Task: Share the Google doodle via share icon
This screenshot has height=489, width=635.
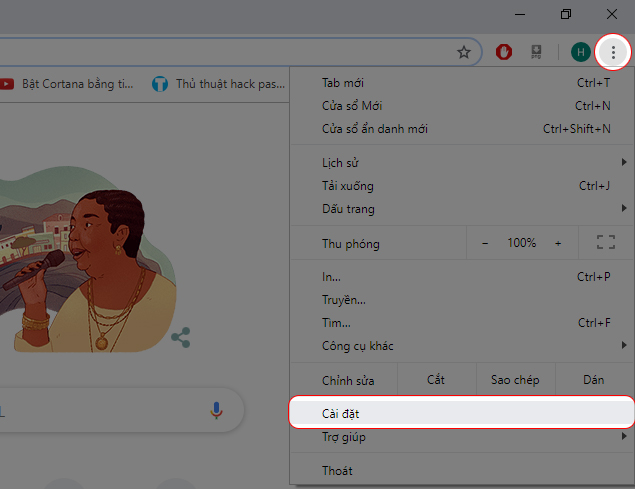Action: (181, 337)
